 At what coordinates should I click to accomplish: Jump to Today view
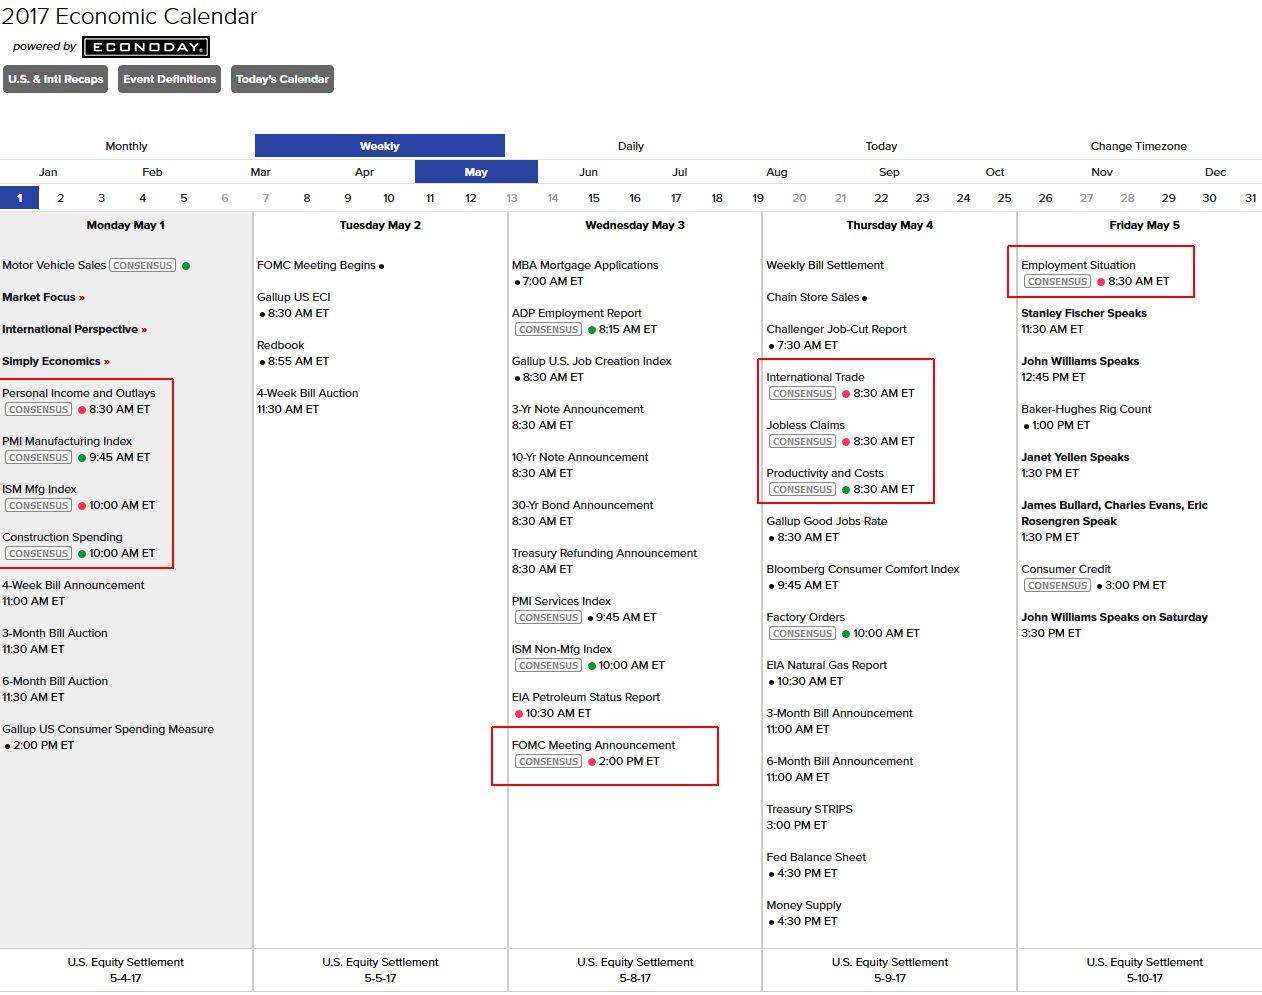pos(881,146)
